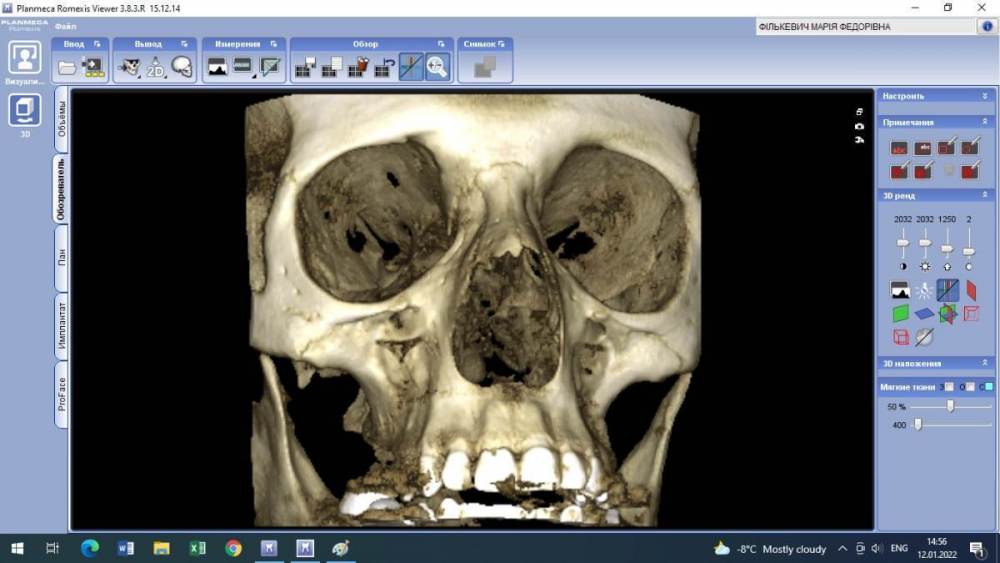Toggle the S soft tissue checkbox

tap(949, 387)
